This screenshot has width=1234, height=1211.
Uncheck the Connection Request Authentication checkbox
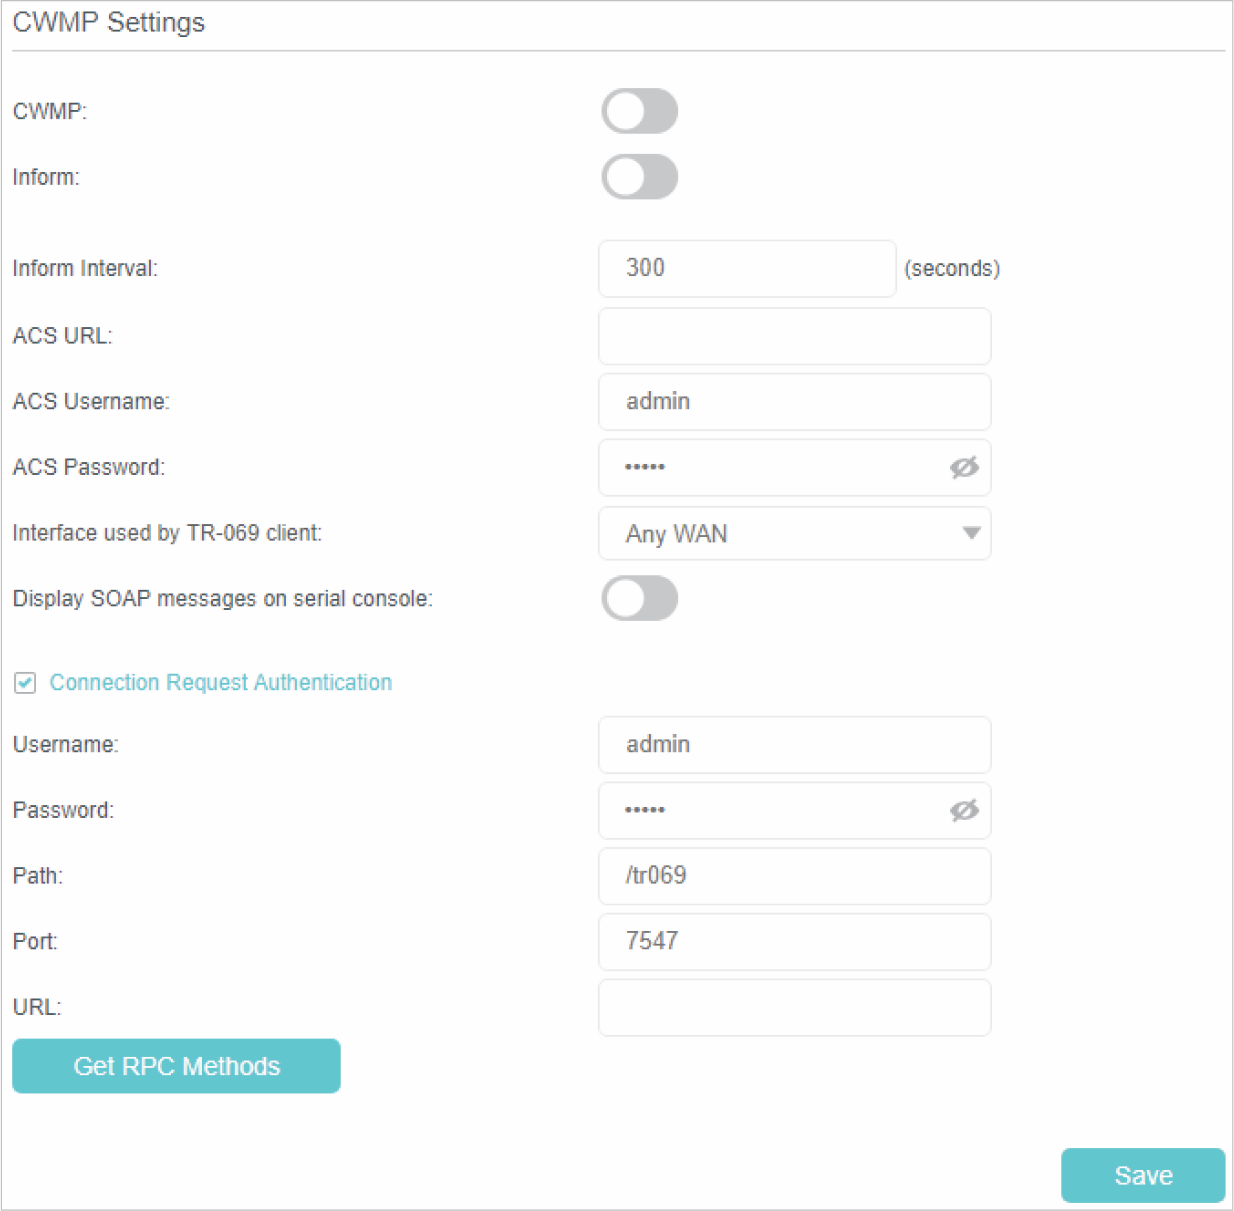25,683
